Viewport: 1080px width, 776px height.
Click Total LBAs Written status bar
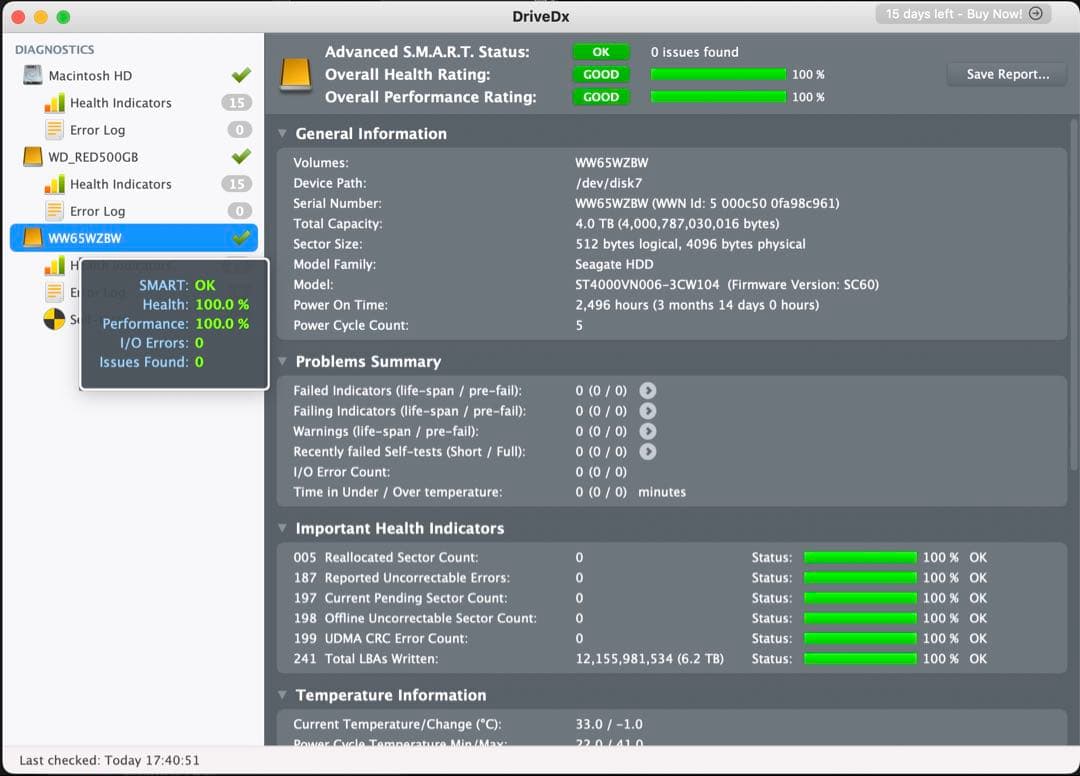[860, 658]
